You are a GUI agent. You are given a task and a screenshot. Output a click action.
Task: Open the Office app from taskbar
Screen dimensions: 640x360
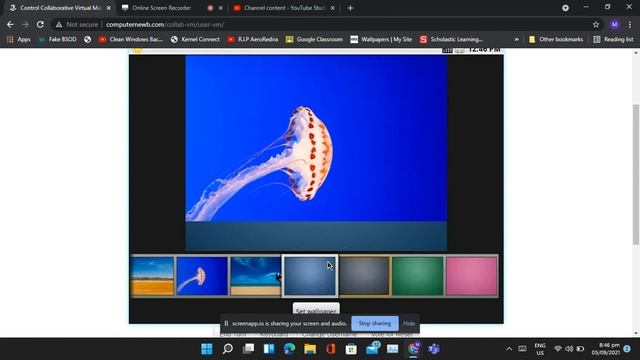[x=331, y=349]
